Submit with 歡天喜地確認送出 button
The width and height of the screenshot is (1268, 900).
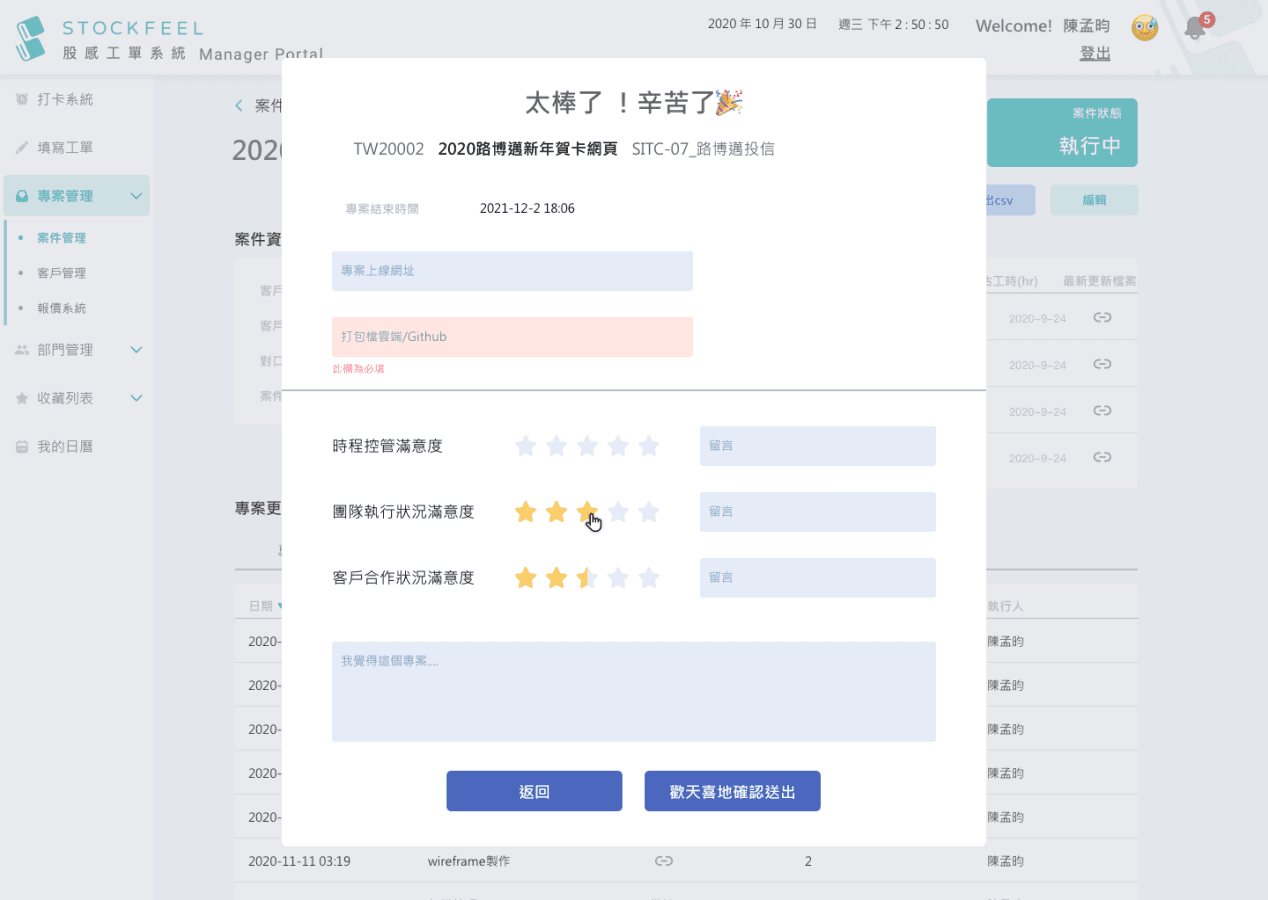point(732,791)
